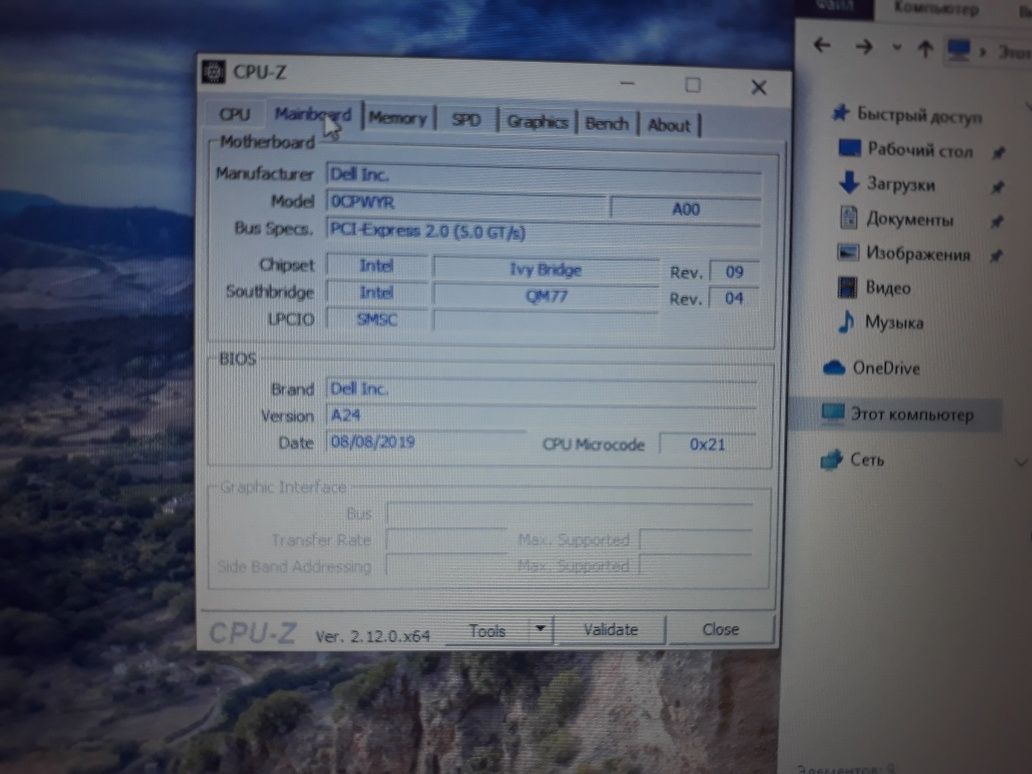Viewport: 1032px width, 774px height.
Task: Select Этот компьютер in Explorer sidebar
Action: tap(912, 415)
